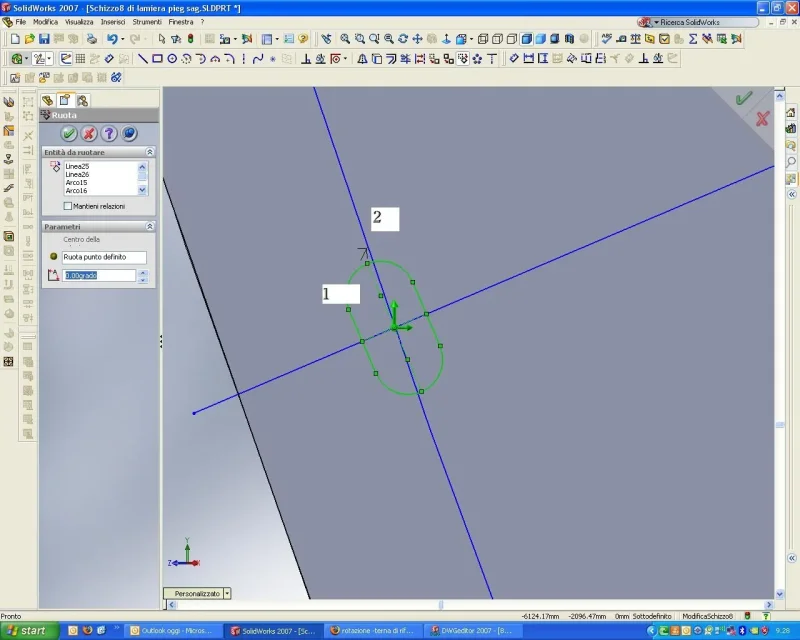The image size is (800, 640).
Task: Open the Undo history dropdown arrow
Action: point(122,39)
